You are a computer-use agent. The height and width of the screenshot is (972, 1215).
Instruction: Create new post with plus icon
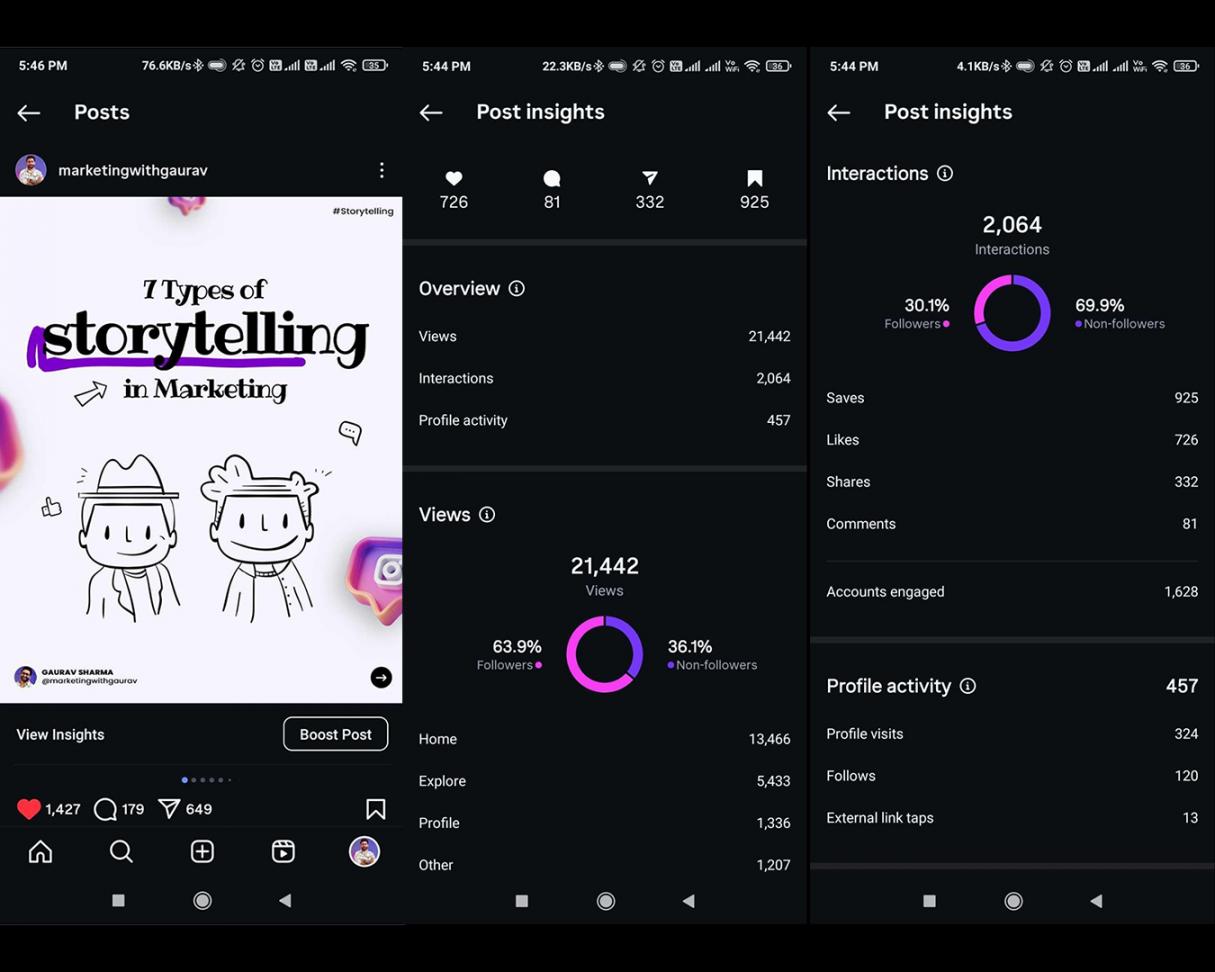point(202,851)
